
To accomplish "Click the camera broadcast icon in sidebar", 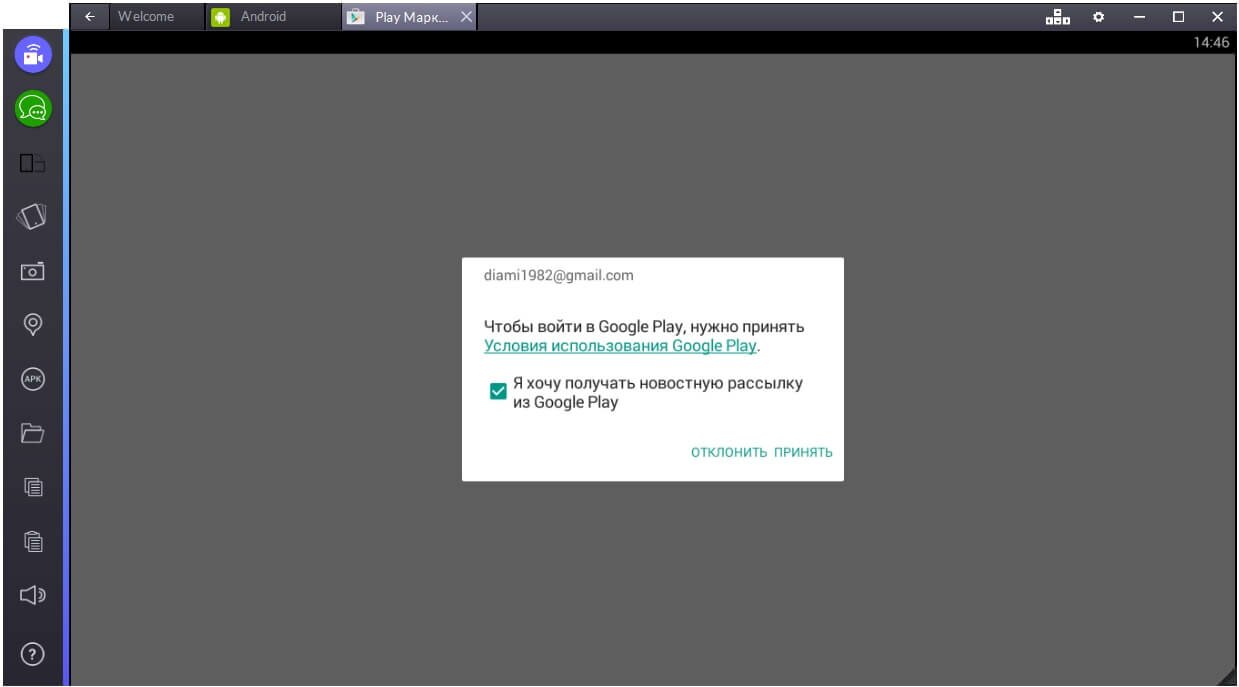I will (33, 55).
